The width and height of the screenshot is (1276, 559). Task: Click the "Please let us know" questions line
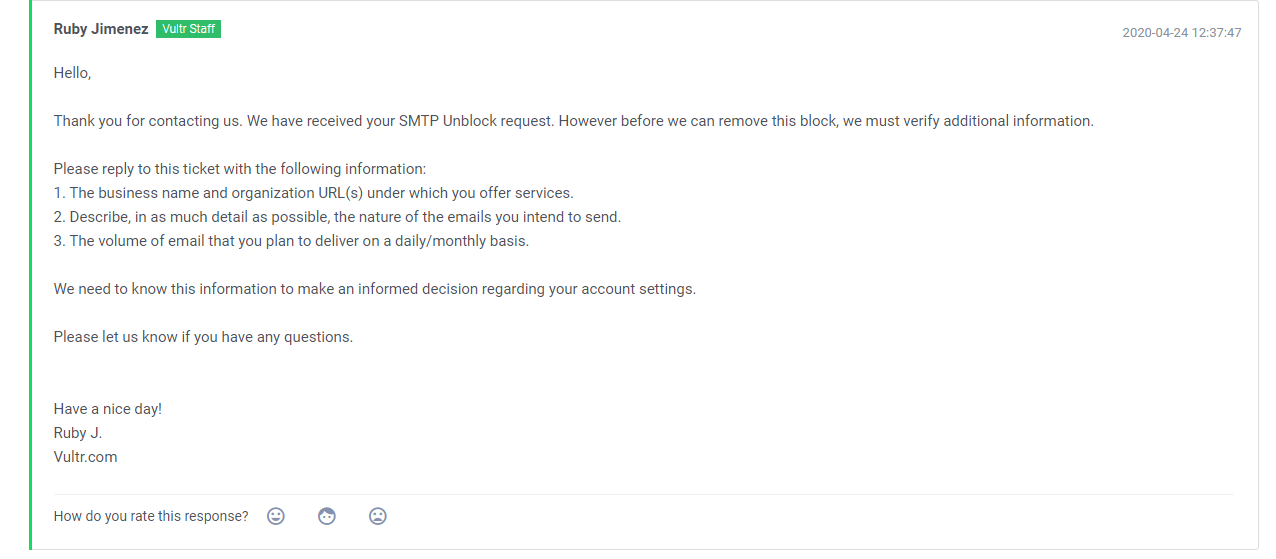pos(203,337)
